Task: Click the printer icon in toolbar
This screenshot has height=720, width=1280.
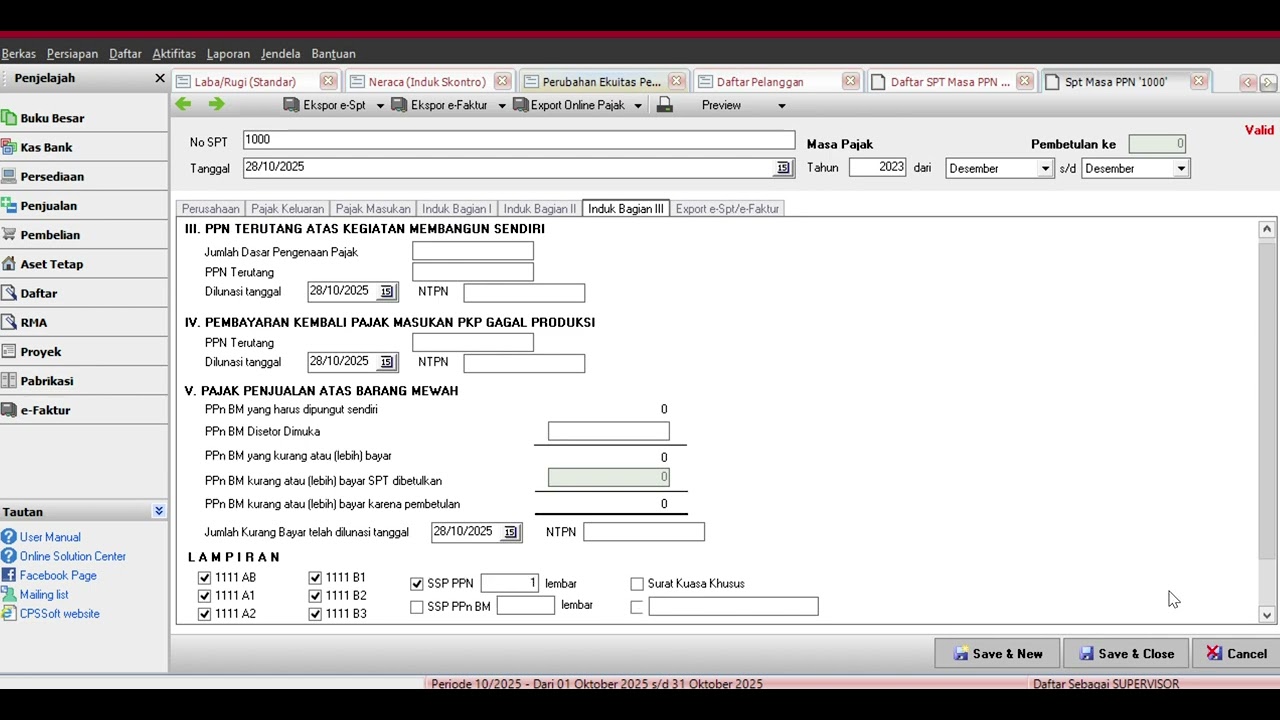Action: 665,105
